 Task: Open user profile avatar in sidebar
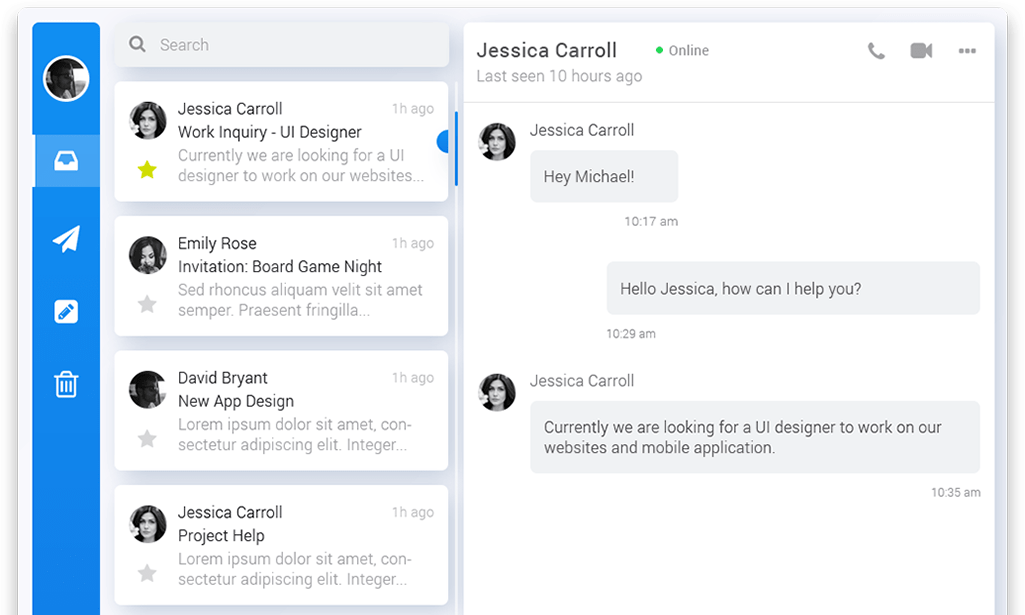[66, 79]
